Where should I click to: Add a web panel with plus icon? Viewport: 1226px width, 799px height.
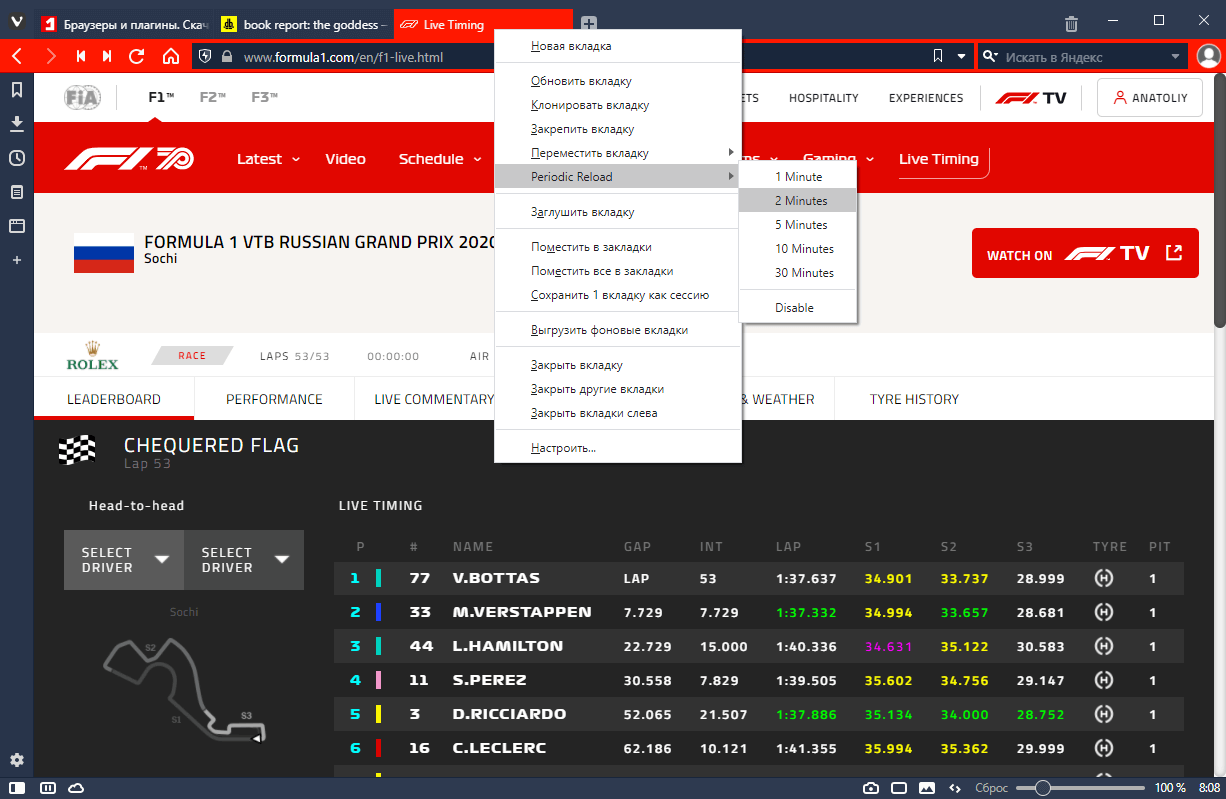tap(17, 260)
